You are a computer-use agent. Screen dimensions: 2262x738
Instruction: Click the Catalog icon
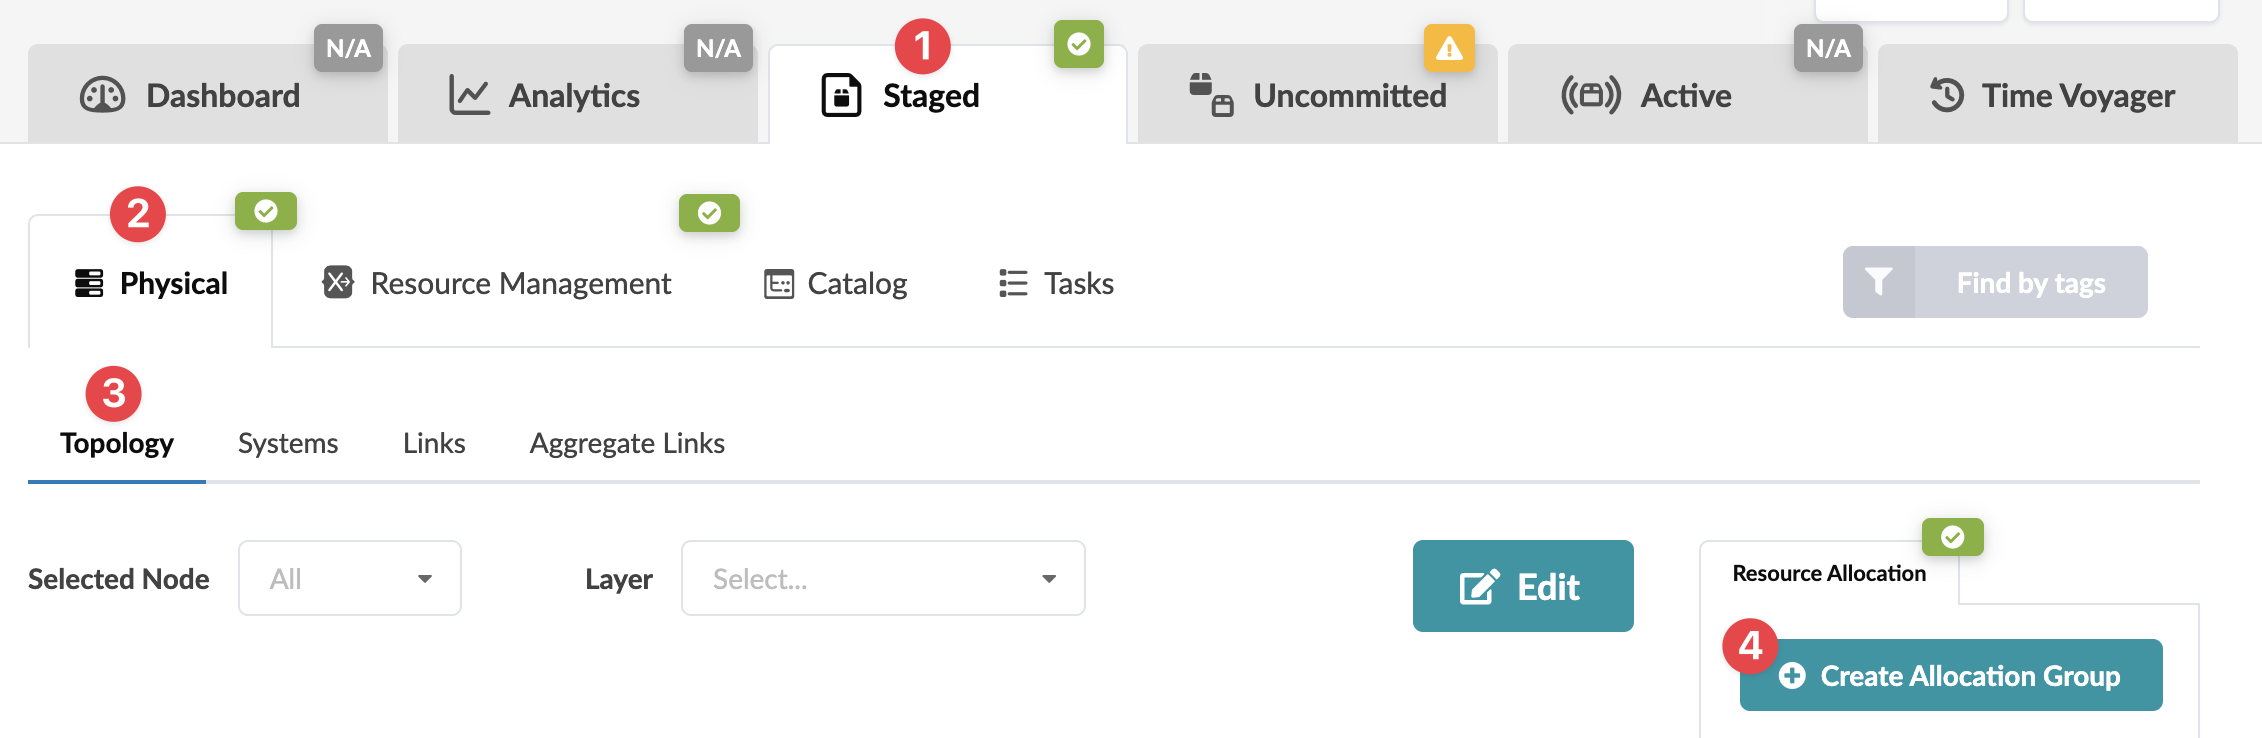click(x=779, y=284)
